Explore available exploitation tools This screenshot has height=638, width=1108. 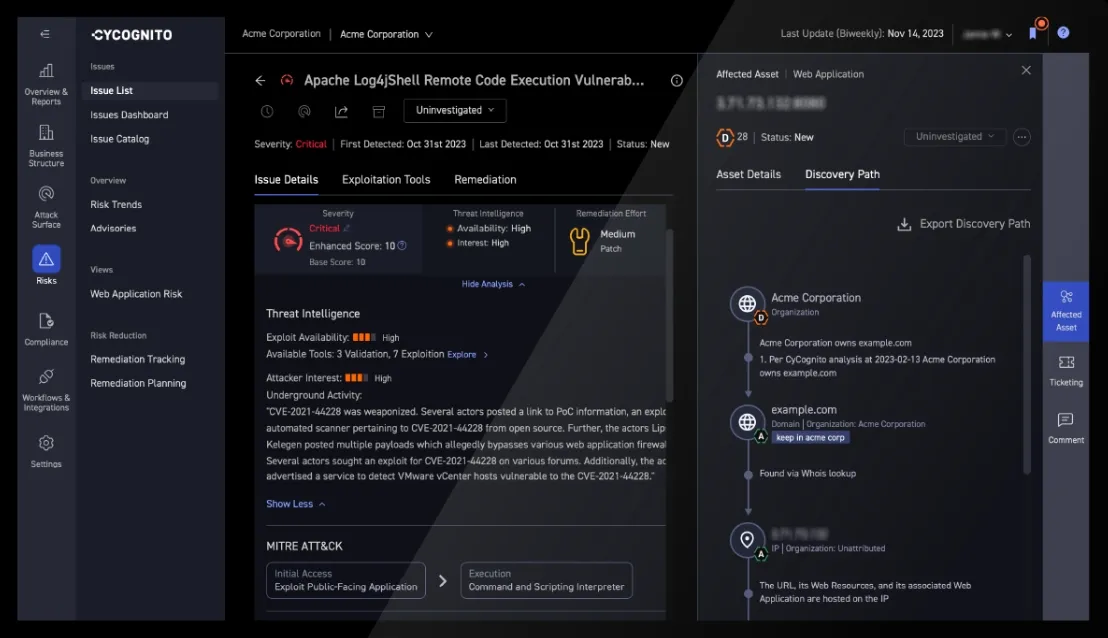coord(467,355)
